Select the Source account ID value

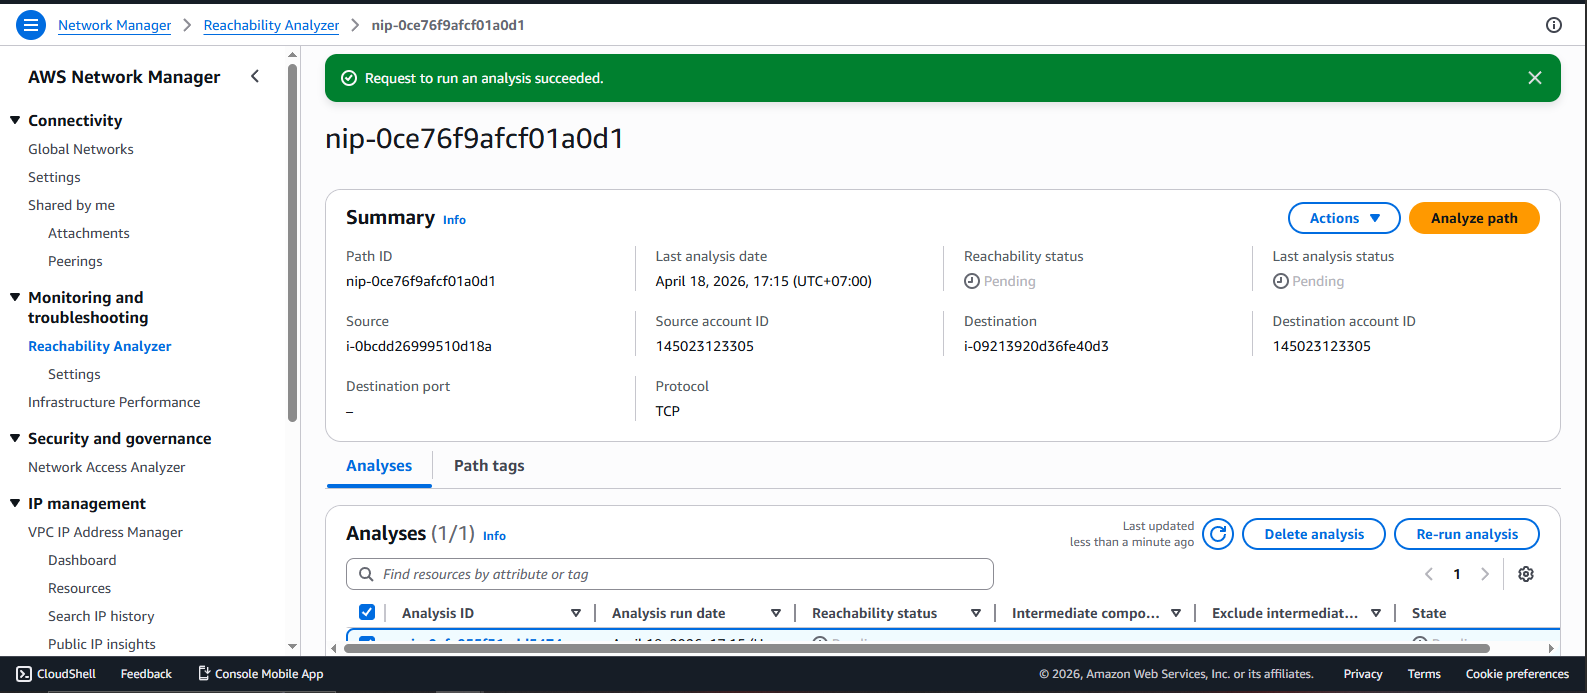[705, 346]
